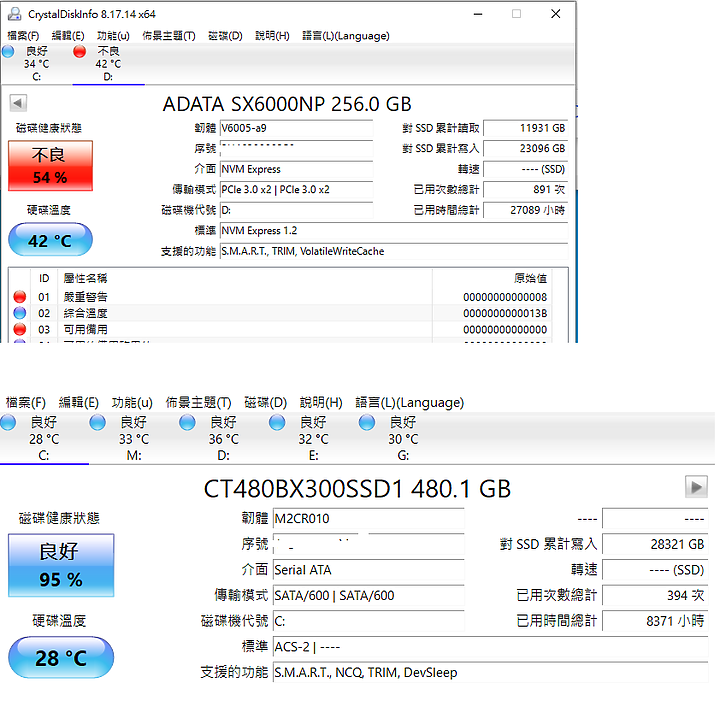Open the 說明(H) menu in lower window

[x=321, y=402]
